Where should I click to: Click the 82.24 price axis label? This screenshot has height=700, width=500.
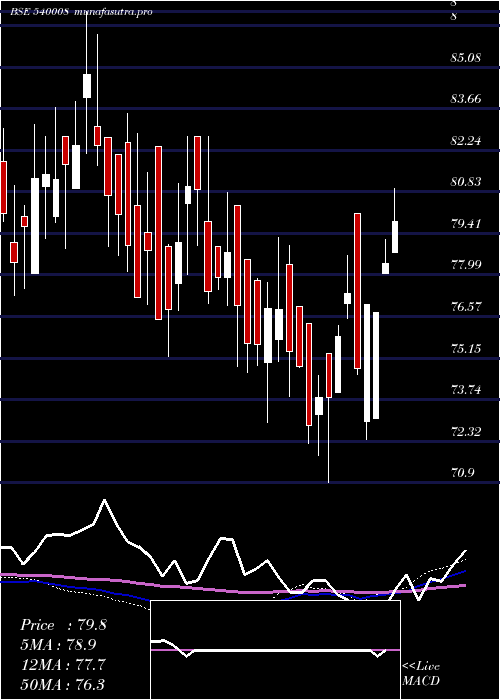pos(466,141)
